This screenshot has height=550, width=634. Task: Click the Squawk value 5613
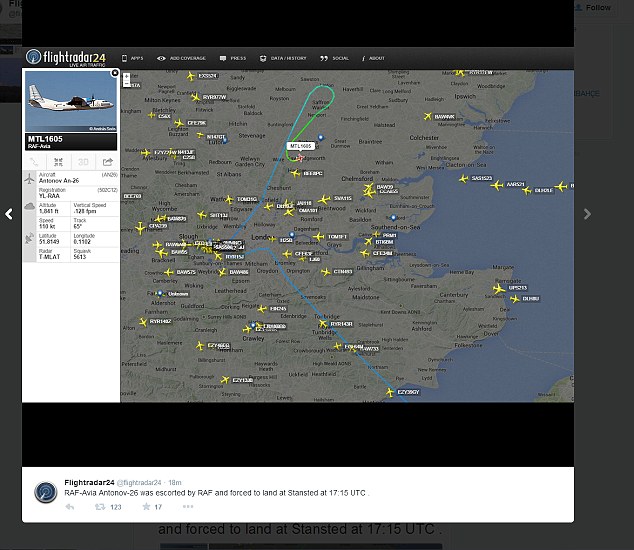80,257
